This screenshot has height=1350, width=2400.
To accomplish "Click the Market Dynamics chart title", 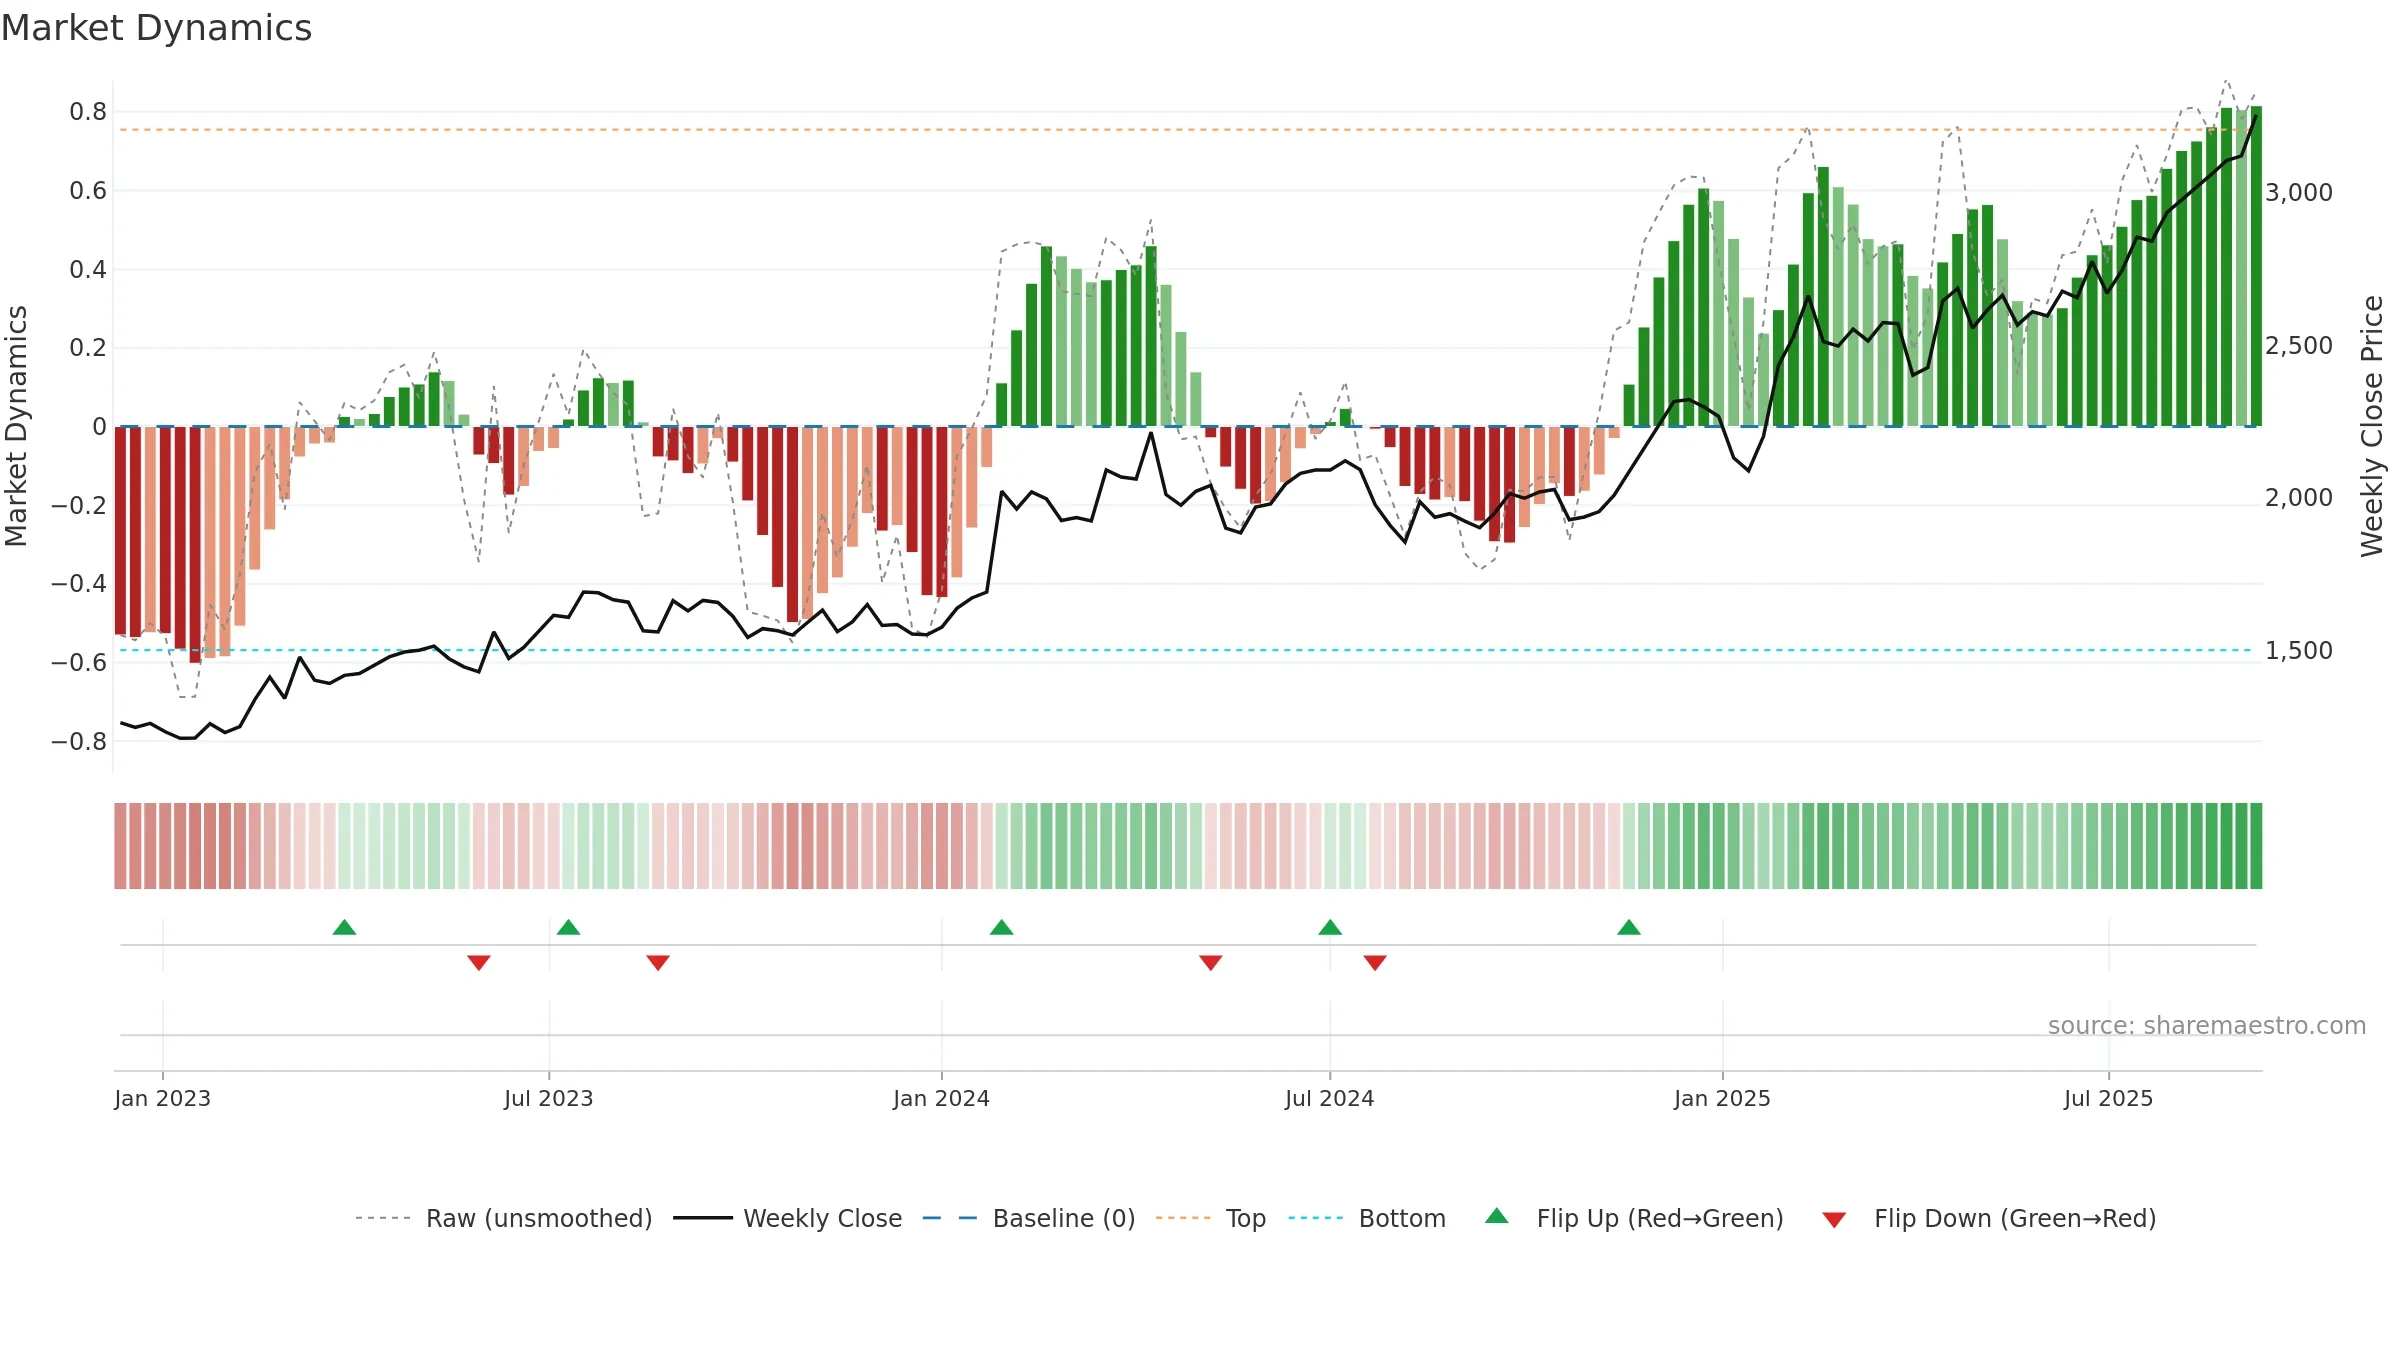I will [157, 28].
